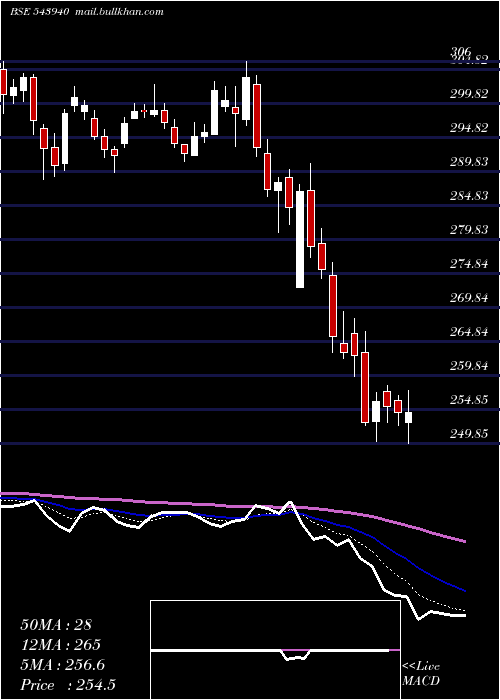Click the 264.84 price axis label
Screen dimensions: 500x700
tap(469, 332)
